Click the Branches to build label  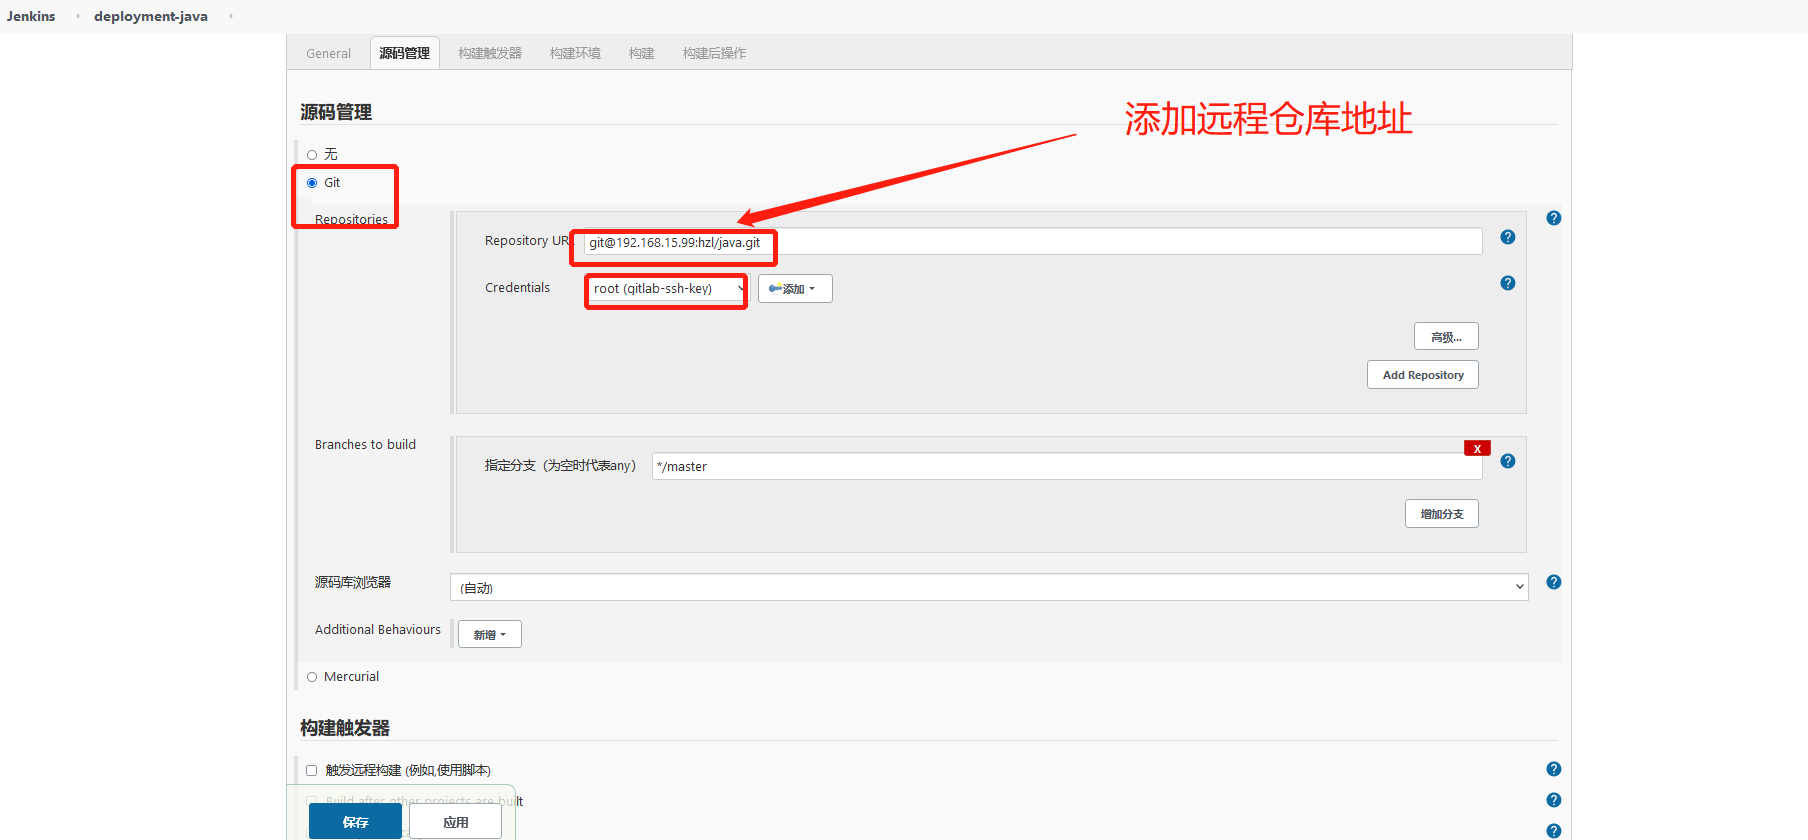click(x=365, y=444)
